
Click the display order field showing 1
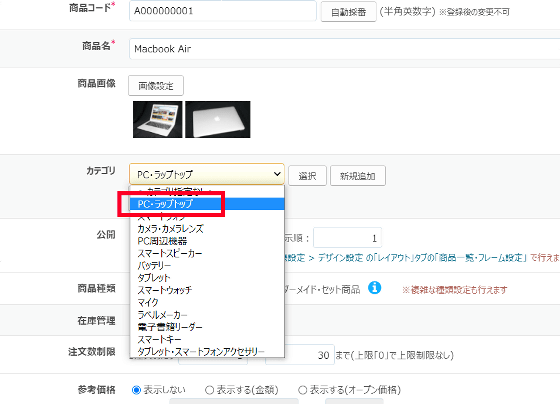(x=348, y=238)
